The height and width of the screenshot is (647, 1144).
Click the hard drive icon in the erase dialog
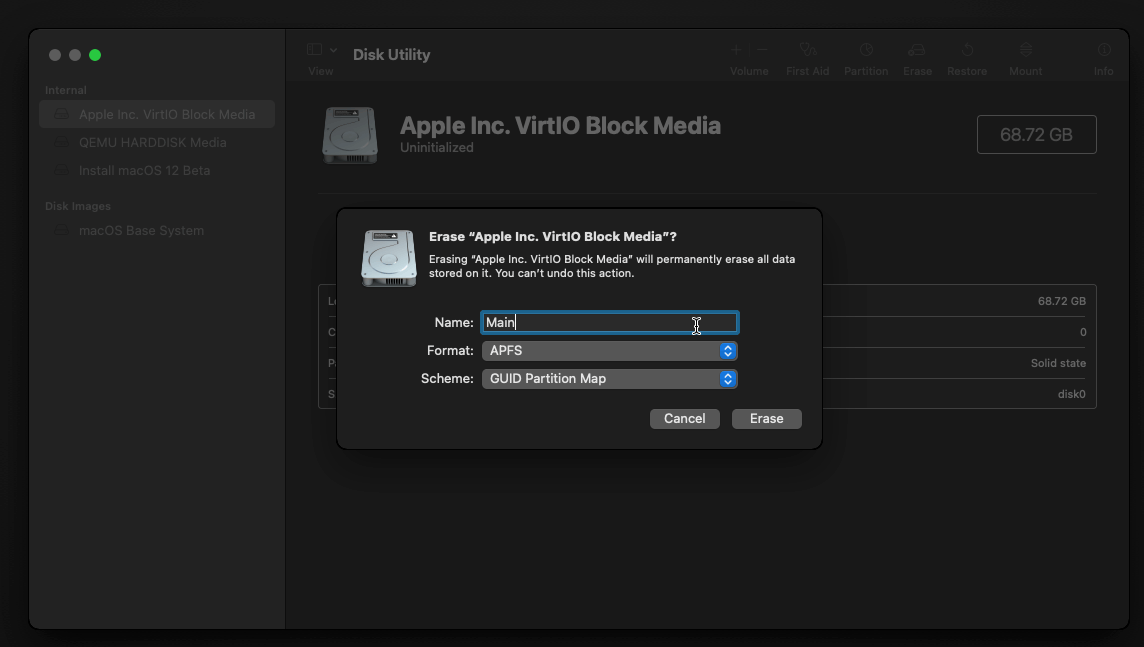point(389,258)
